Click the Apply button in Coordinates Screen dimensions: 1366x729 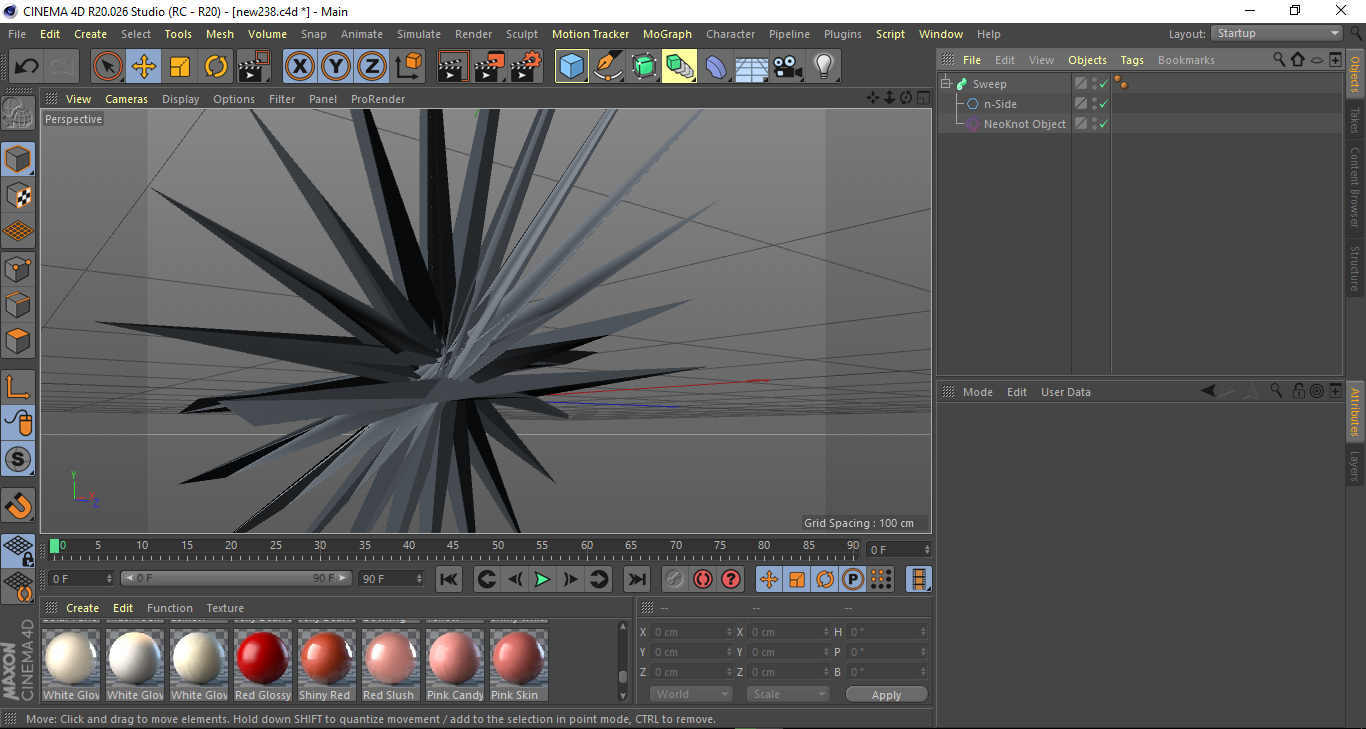(886, 694)
